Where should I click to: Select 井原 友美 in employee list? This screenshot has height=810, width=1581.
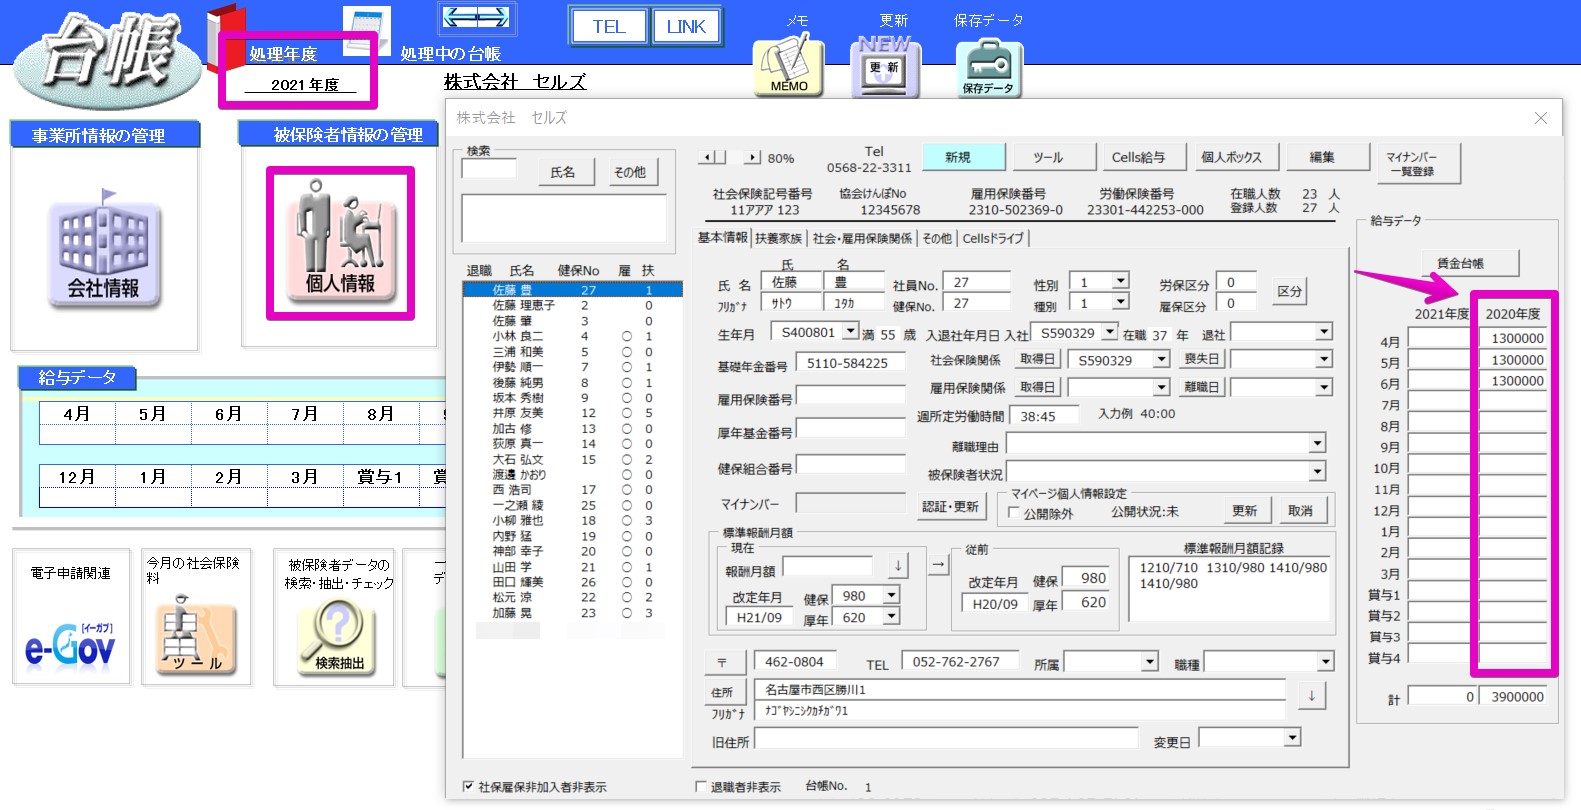(572, 413)
